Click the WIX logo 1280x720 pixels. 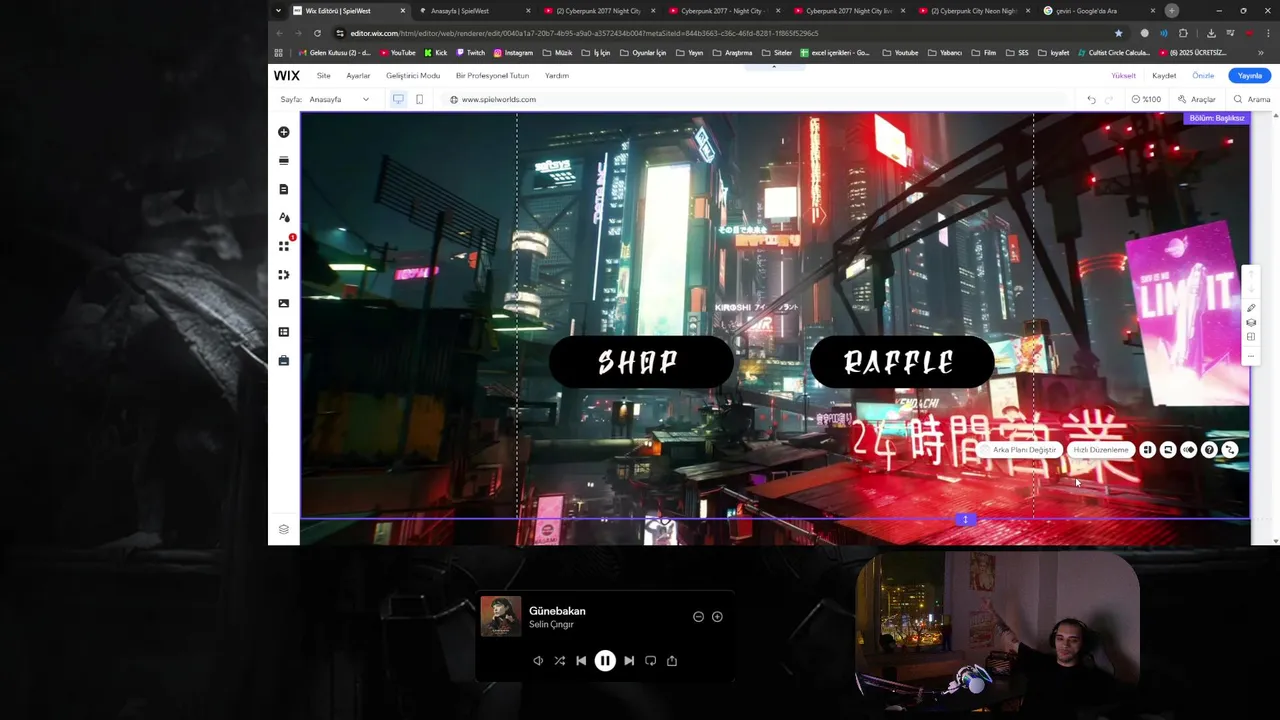click(287, 76)
